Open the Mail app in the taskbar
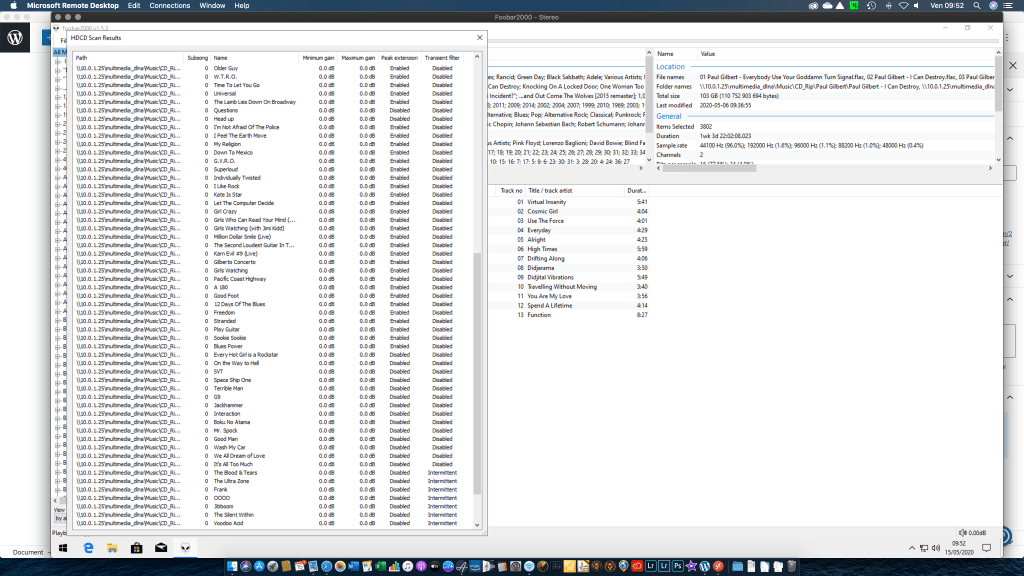1024x576 pixels. coord(160,548)
